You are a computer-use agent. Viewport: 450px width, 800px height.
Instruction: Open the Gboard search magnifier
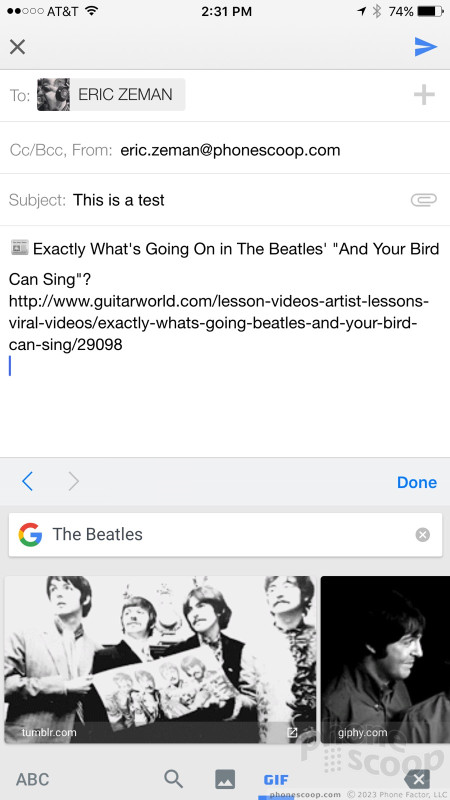pyautogui.click(x=173, y=779)
